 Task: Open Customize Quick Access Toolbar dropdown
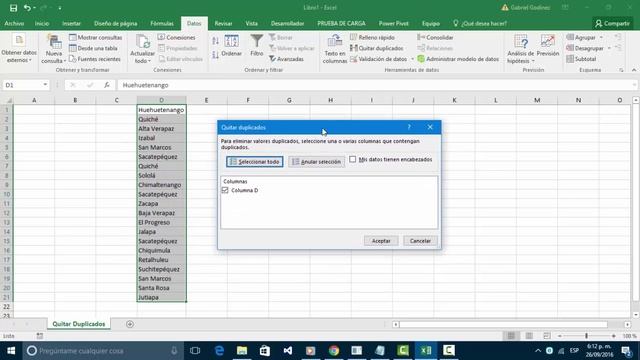click(x=60, y=8)
